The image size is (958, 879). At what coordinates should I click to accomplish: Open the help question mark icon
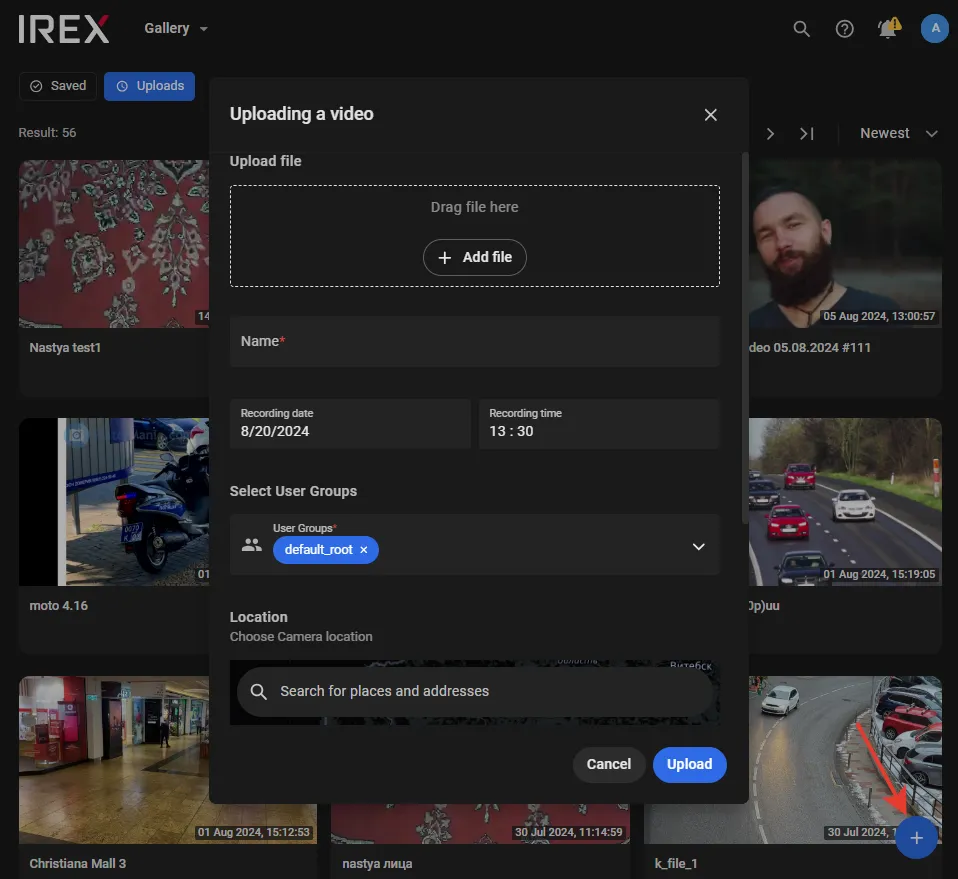click(x=844, y=29)
